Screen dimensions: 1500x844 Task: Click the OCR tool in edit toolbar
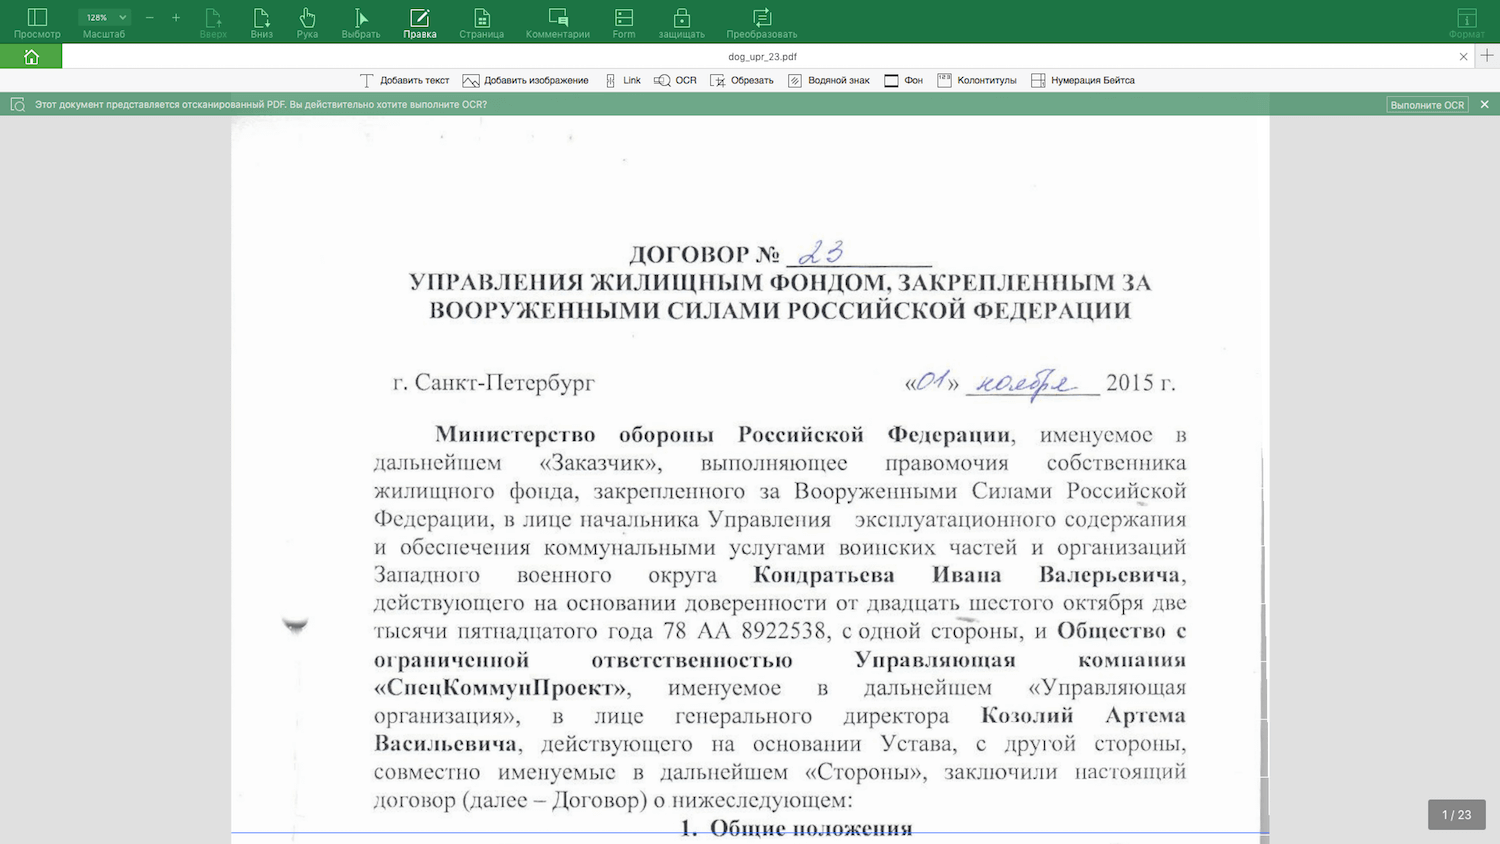point(675,80)
